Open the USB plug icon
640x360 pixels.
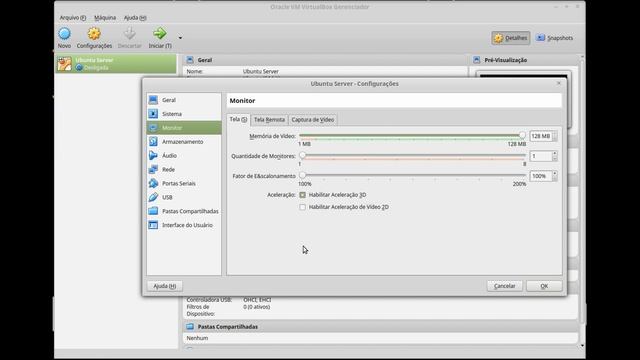tap(153, 197)
